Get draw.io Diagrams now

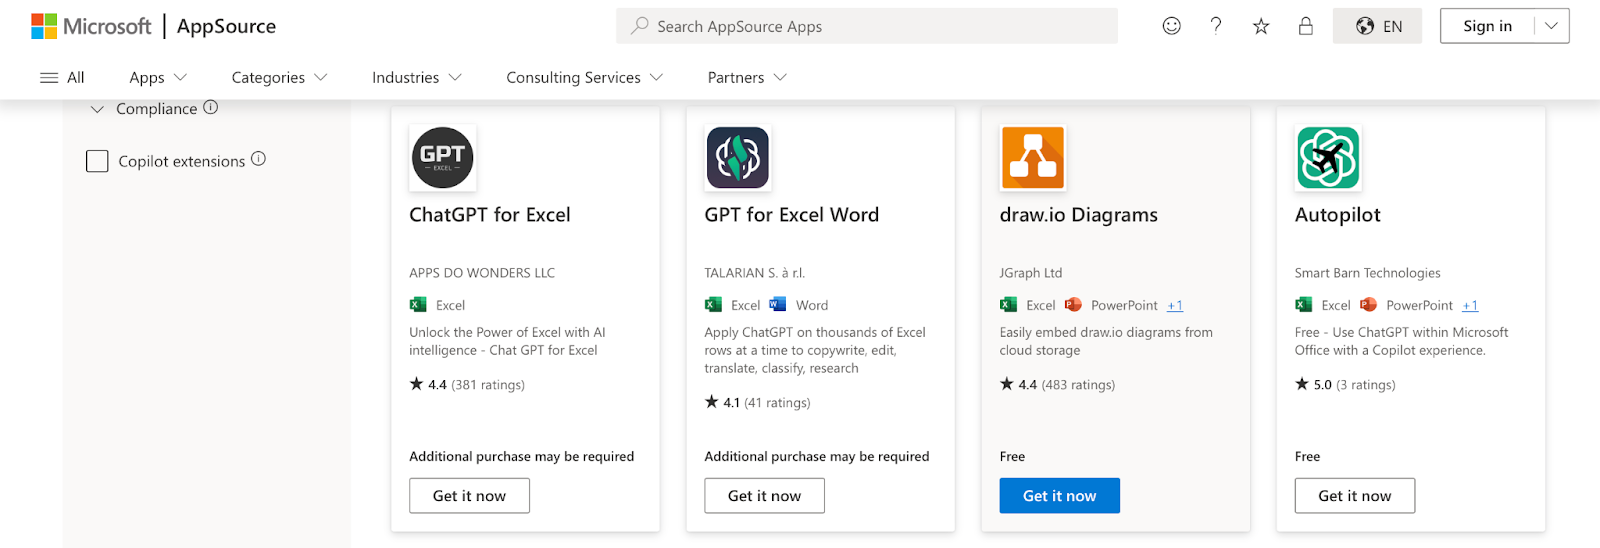pos(1060,496)
